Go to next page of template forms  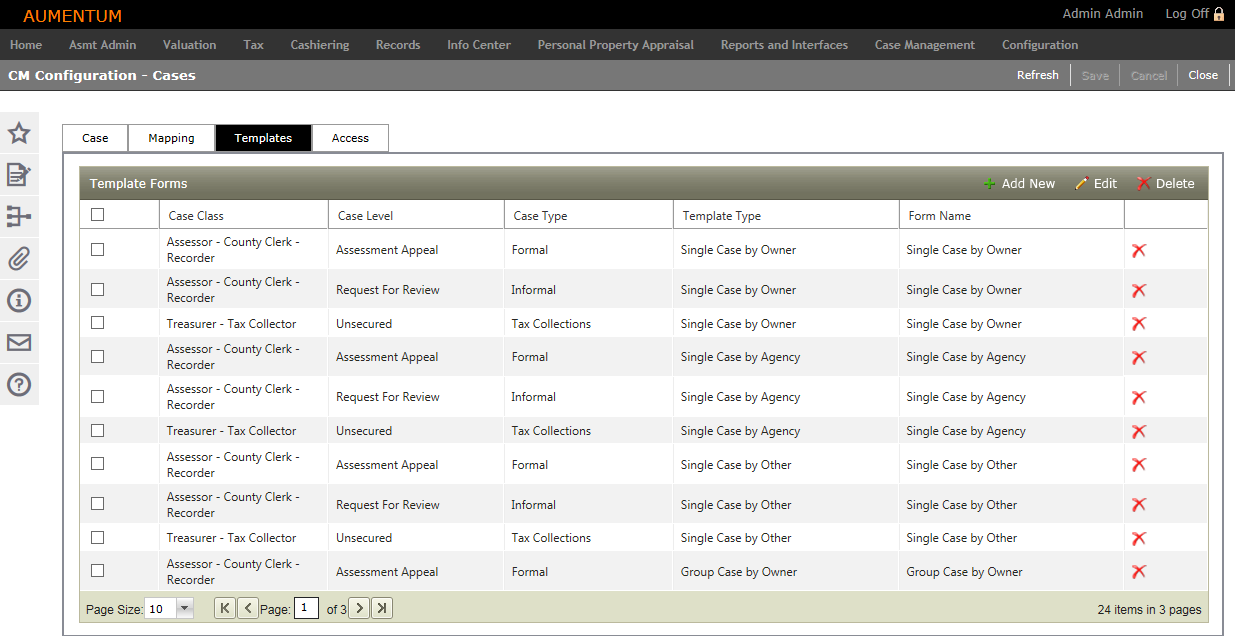click(360, 608)
